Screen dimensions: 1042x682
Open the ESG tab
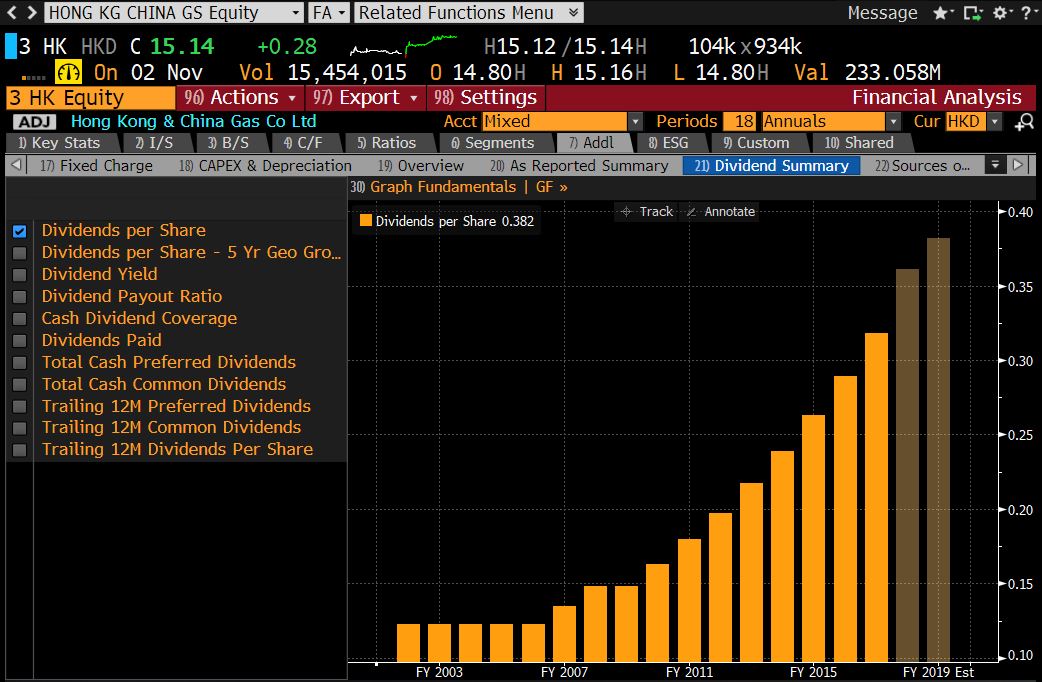671,143
